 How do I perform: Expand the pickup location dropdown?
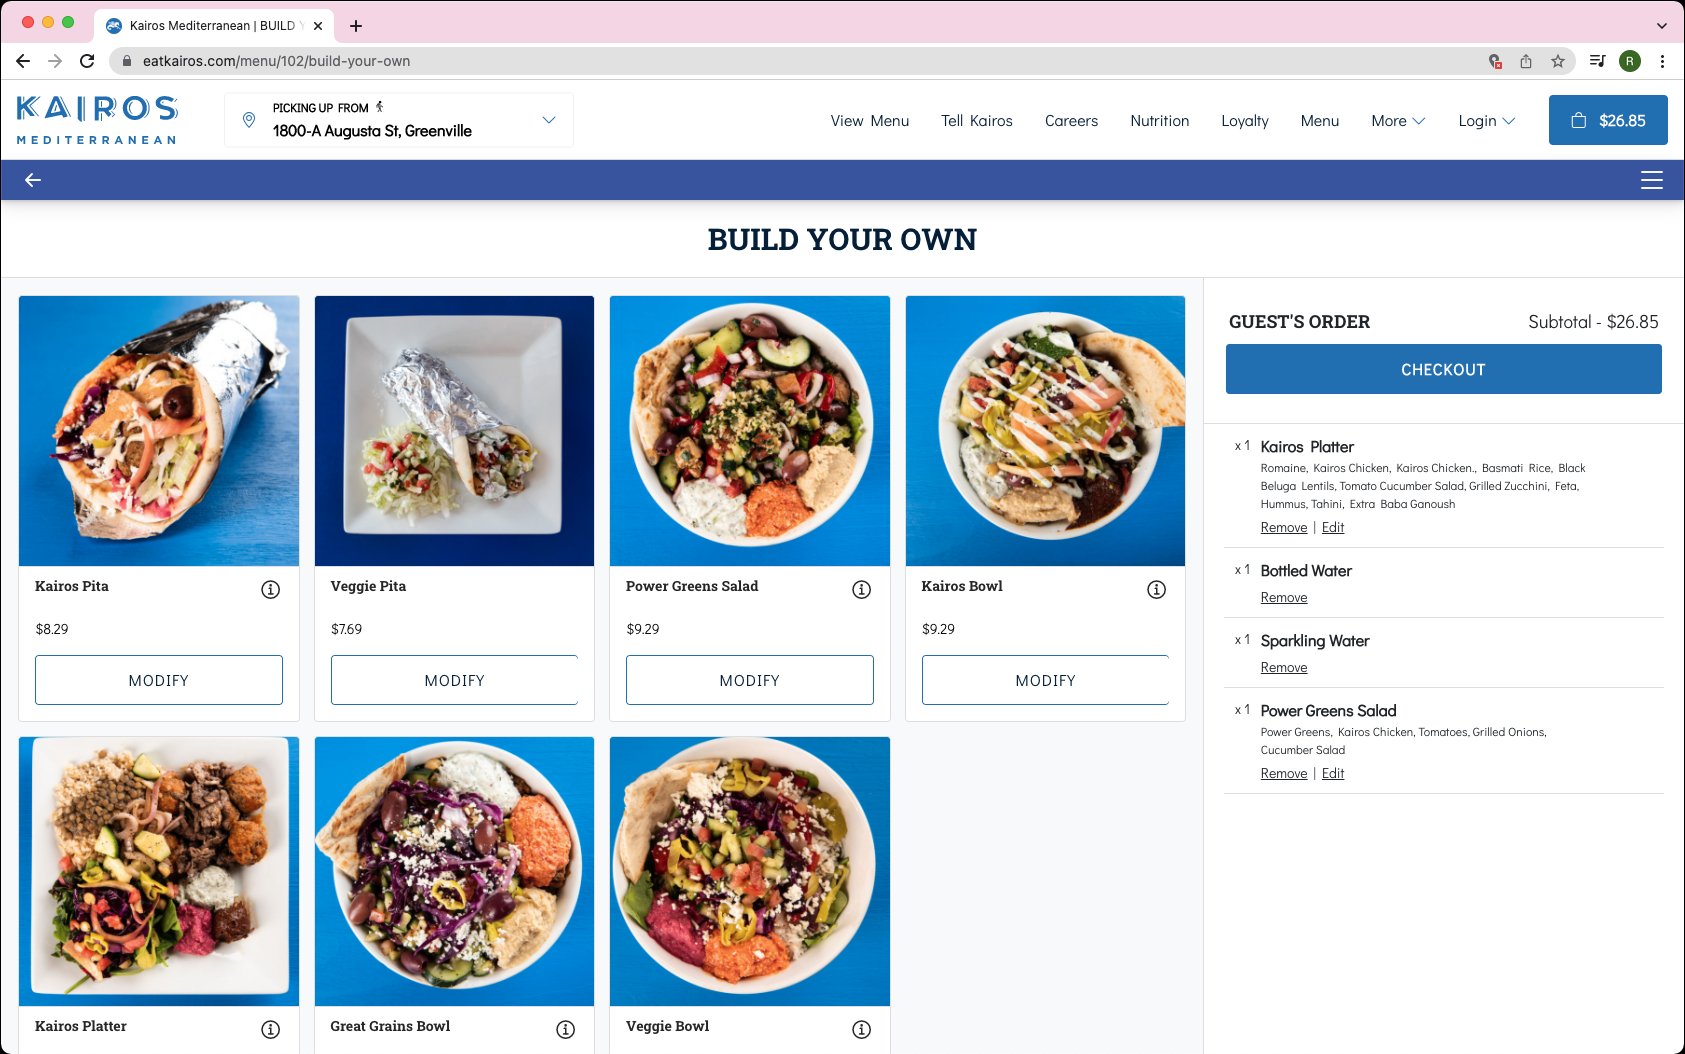[549, 120]
